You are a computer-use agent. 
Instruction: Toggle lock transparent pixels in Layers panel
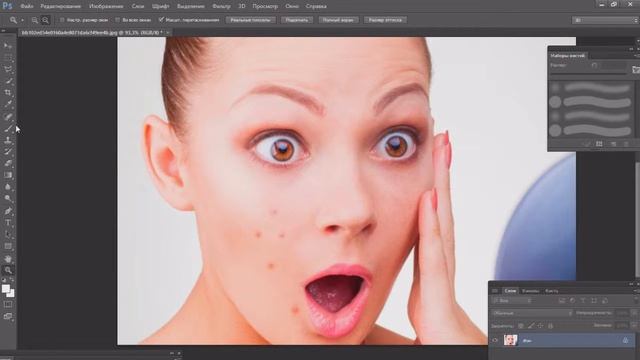tap(521, 326)
